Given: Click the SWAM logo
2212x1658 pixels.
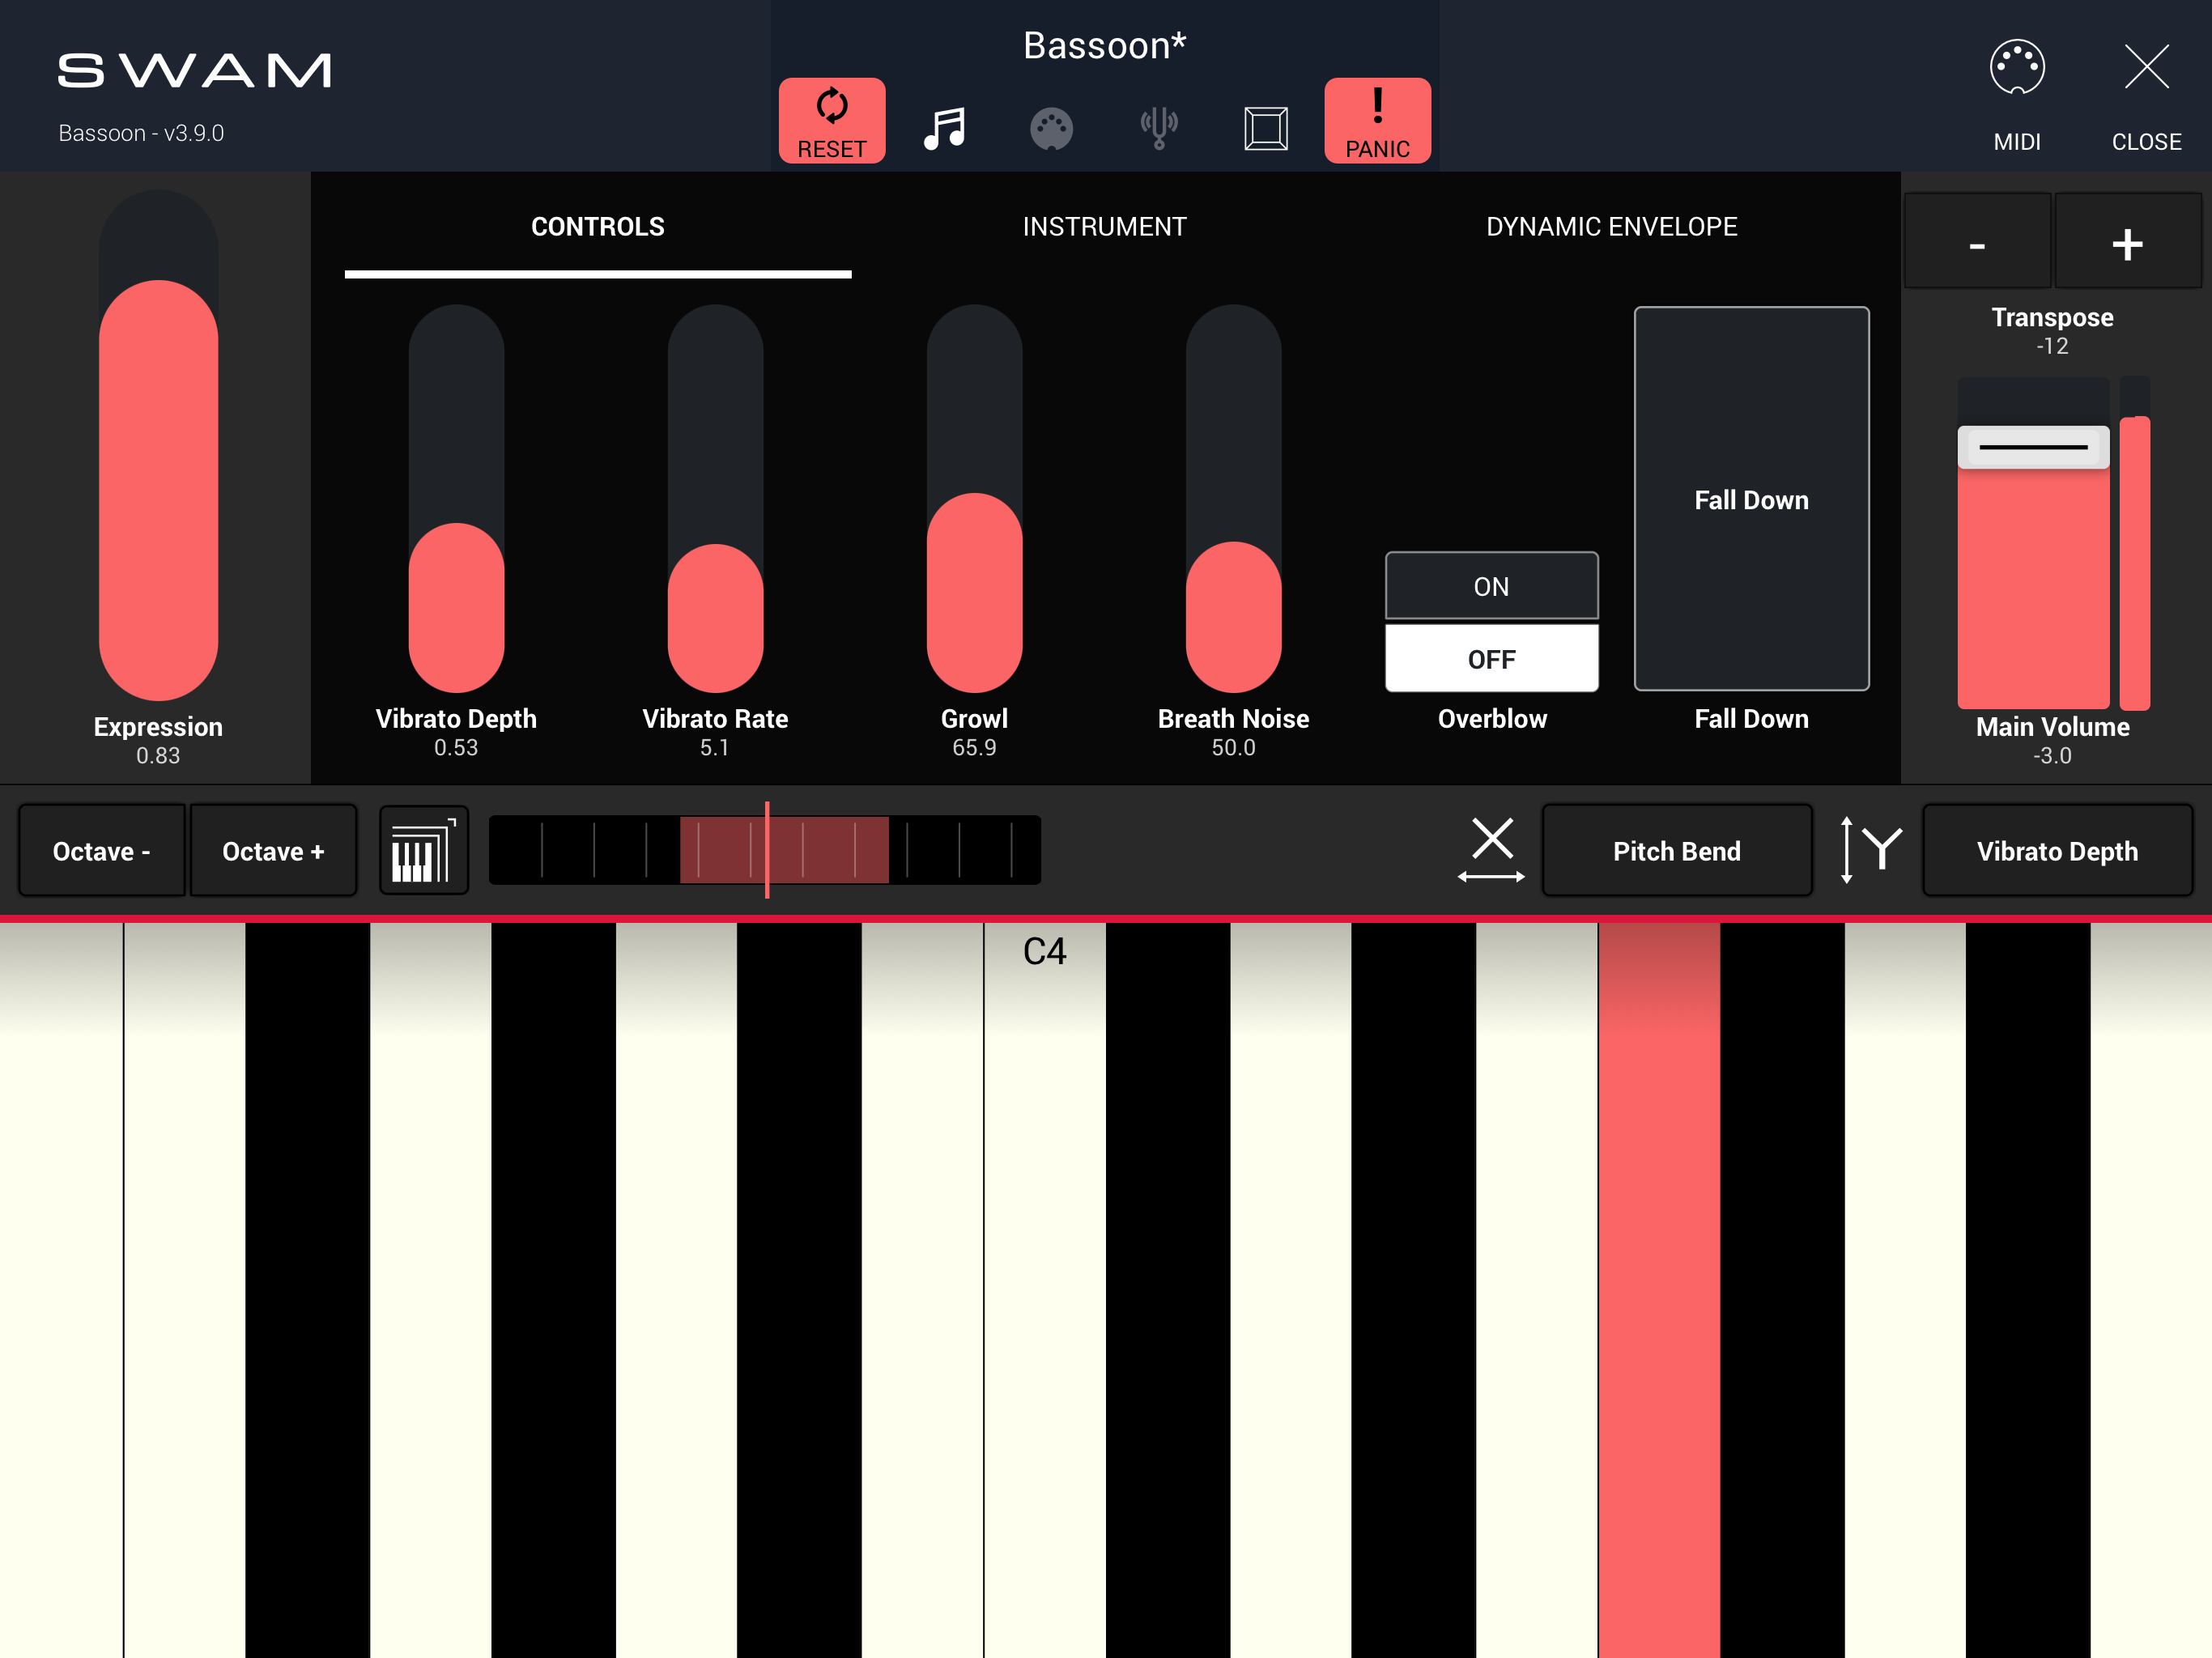Looking at the screenshot, I should point(194,71).
